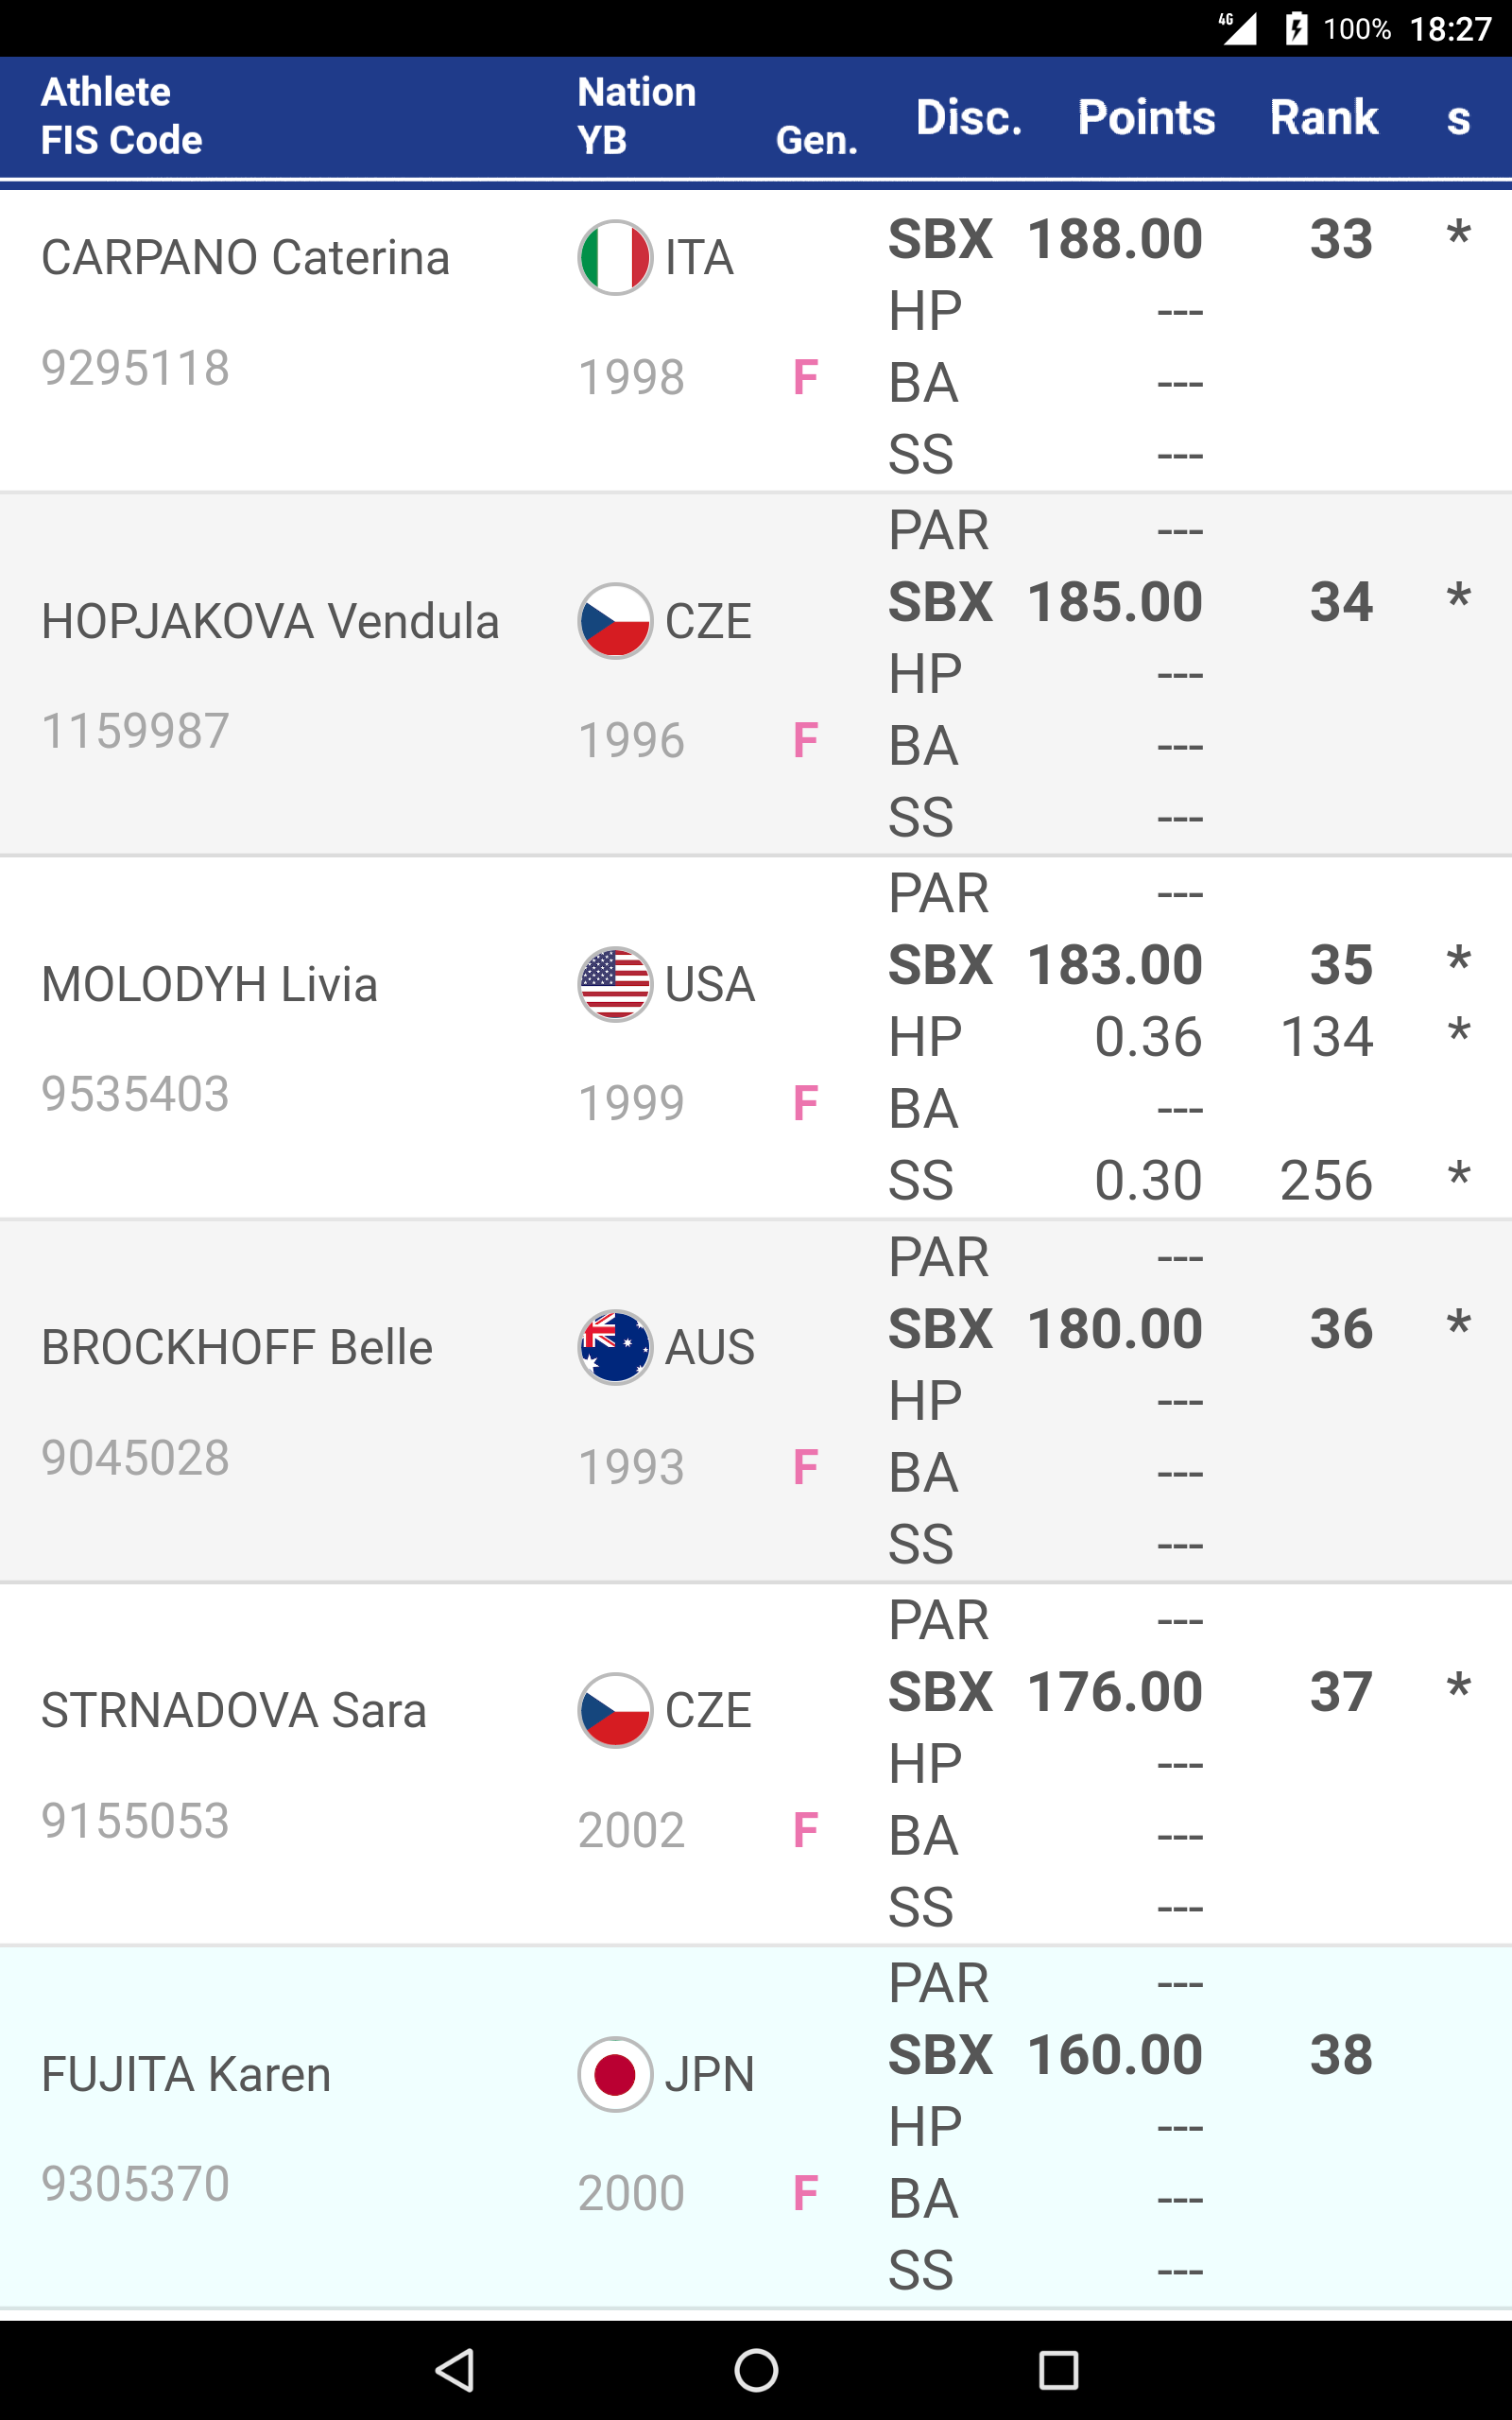Open athlete FUJITA Karen
1512x2420 pixels.
[186, 2074]
